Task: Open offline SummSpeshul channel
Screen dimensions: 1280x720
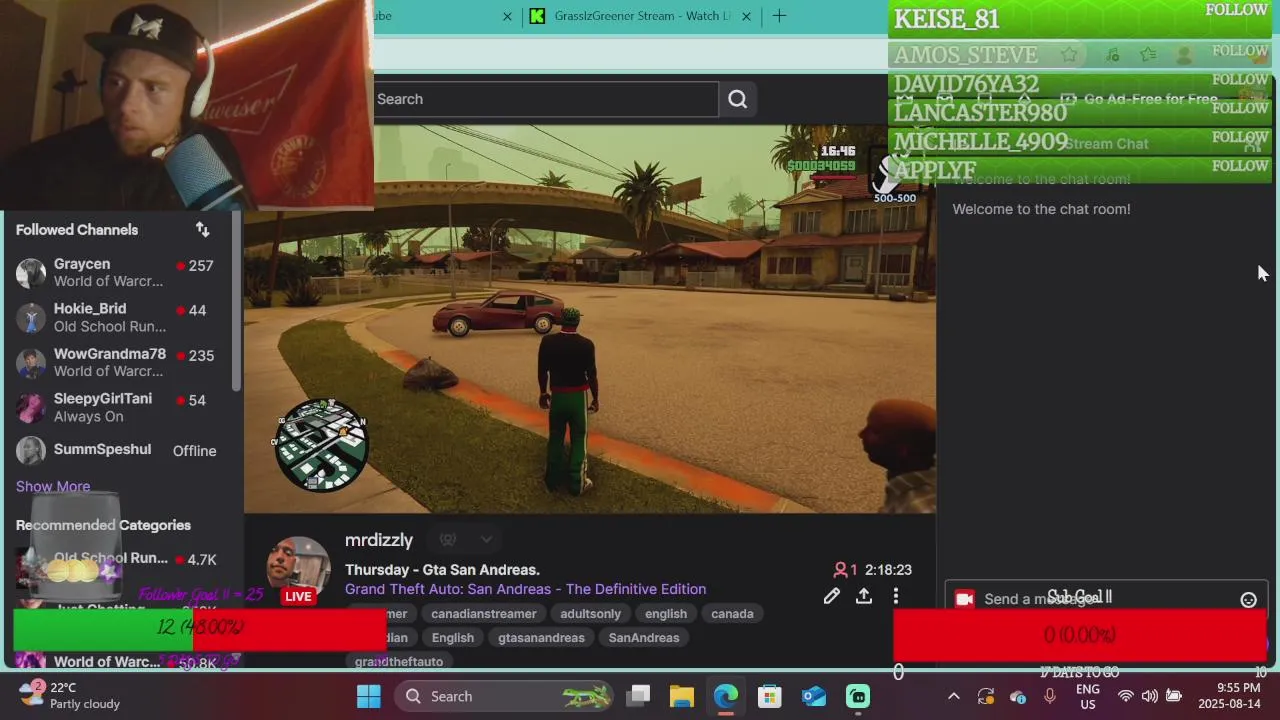Action: pyautogui.click(x=120, y=451)
